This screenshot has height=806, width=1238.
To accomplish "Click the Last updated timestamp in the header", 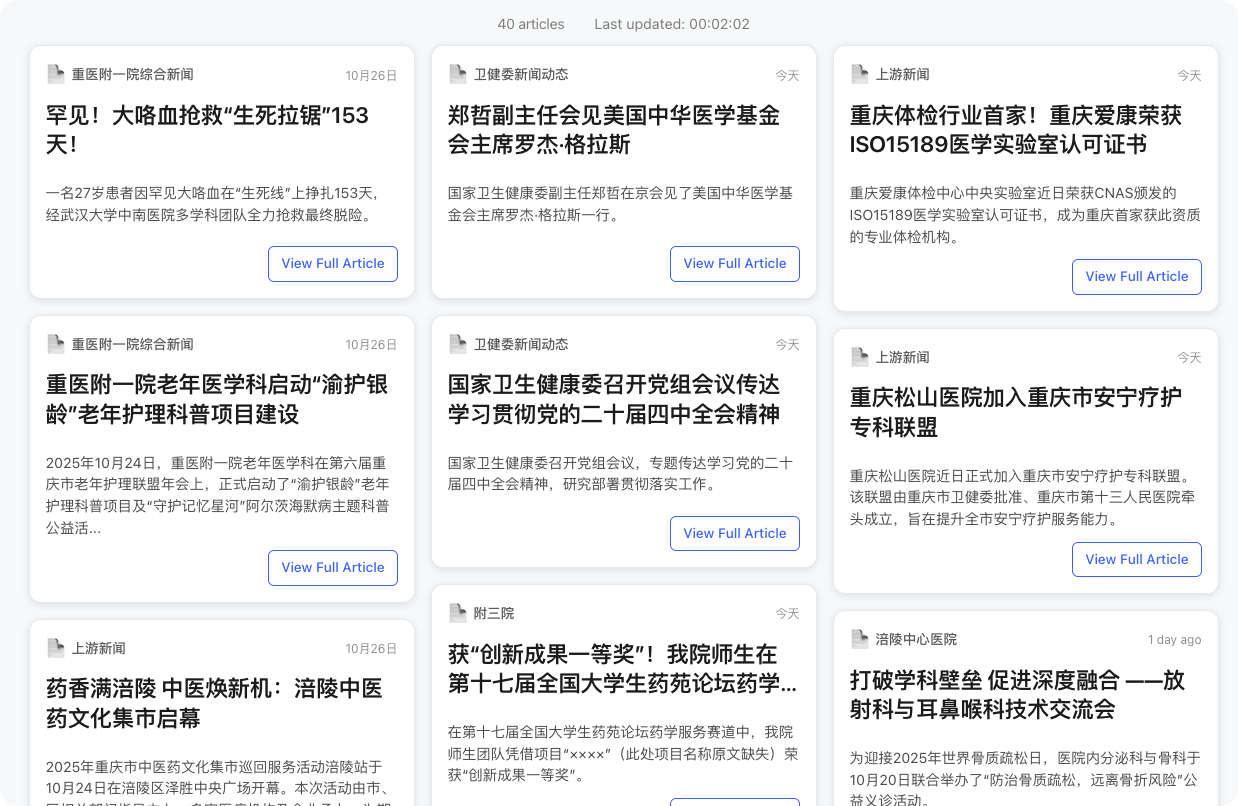I will pyautogui.click(x=671, y=24).
